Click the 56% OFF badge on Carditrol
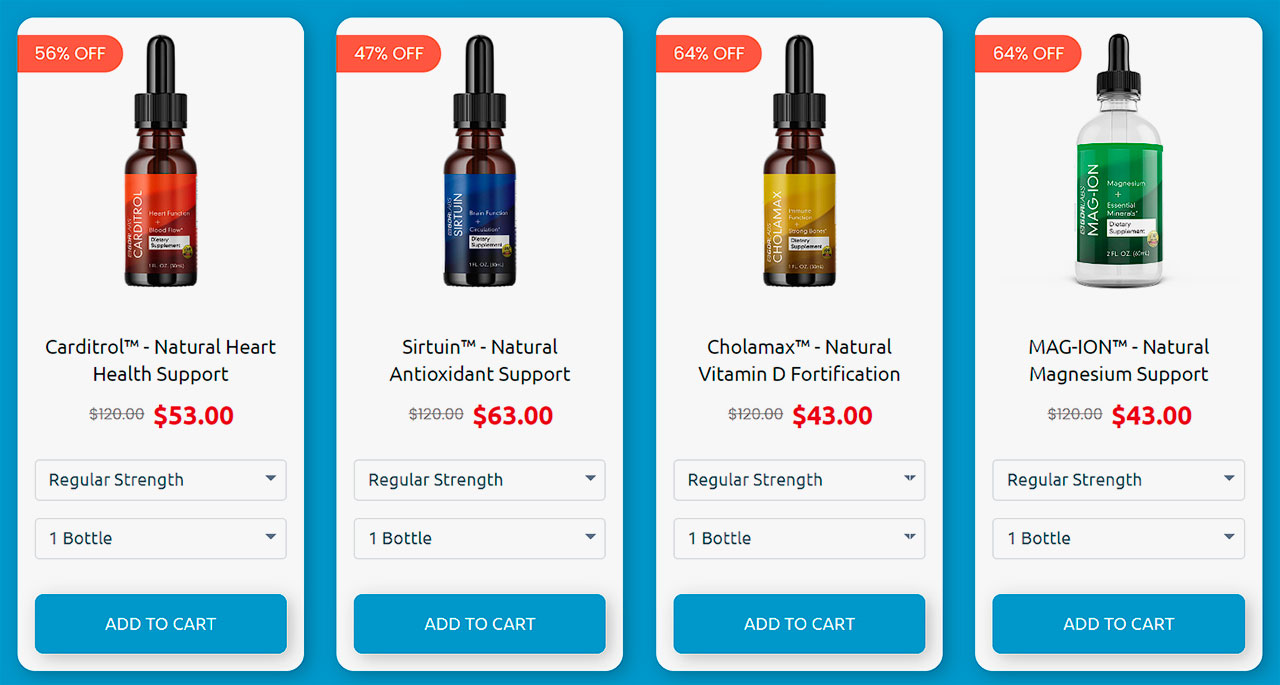The image size is (1280, 685). tap(70, 54)
